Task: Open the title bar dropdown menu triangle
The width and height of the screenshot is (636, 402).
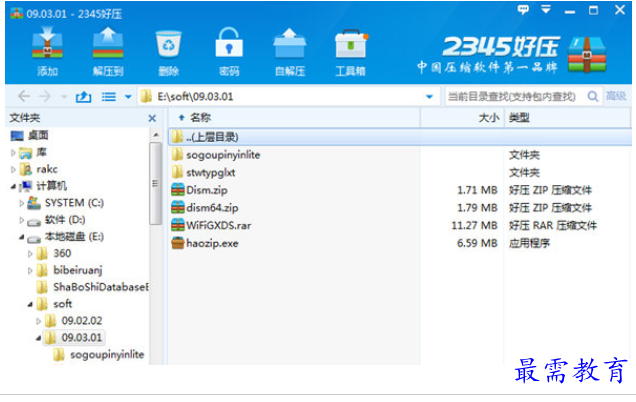Action: 546,10
